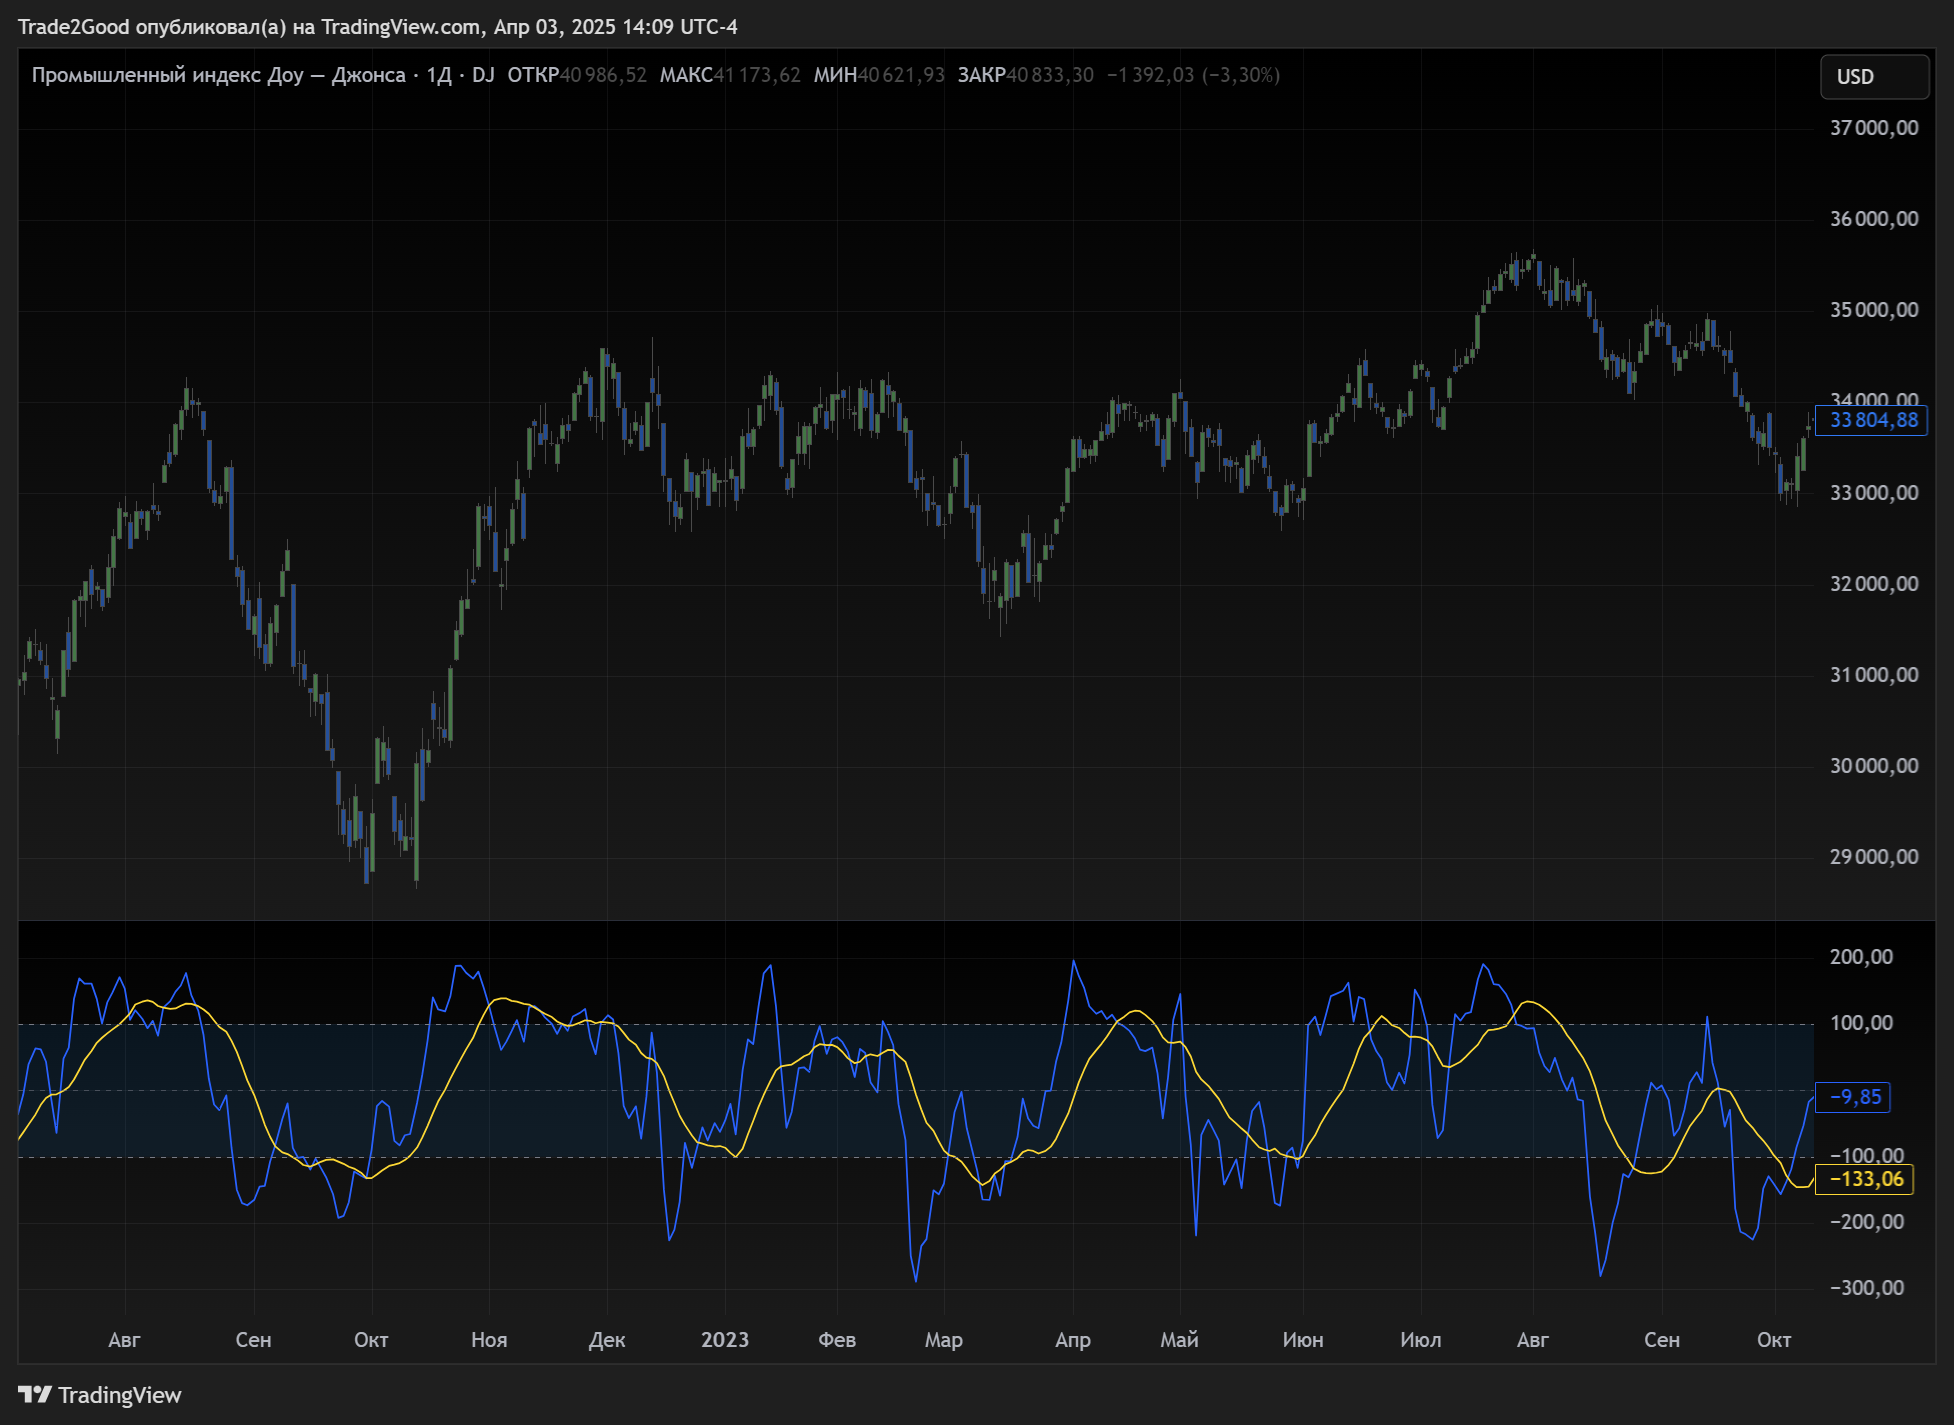1954x1425 pixels.
Task: Open the TradingView.com link in the header
Action: point(400,27)
